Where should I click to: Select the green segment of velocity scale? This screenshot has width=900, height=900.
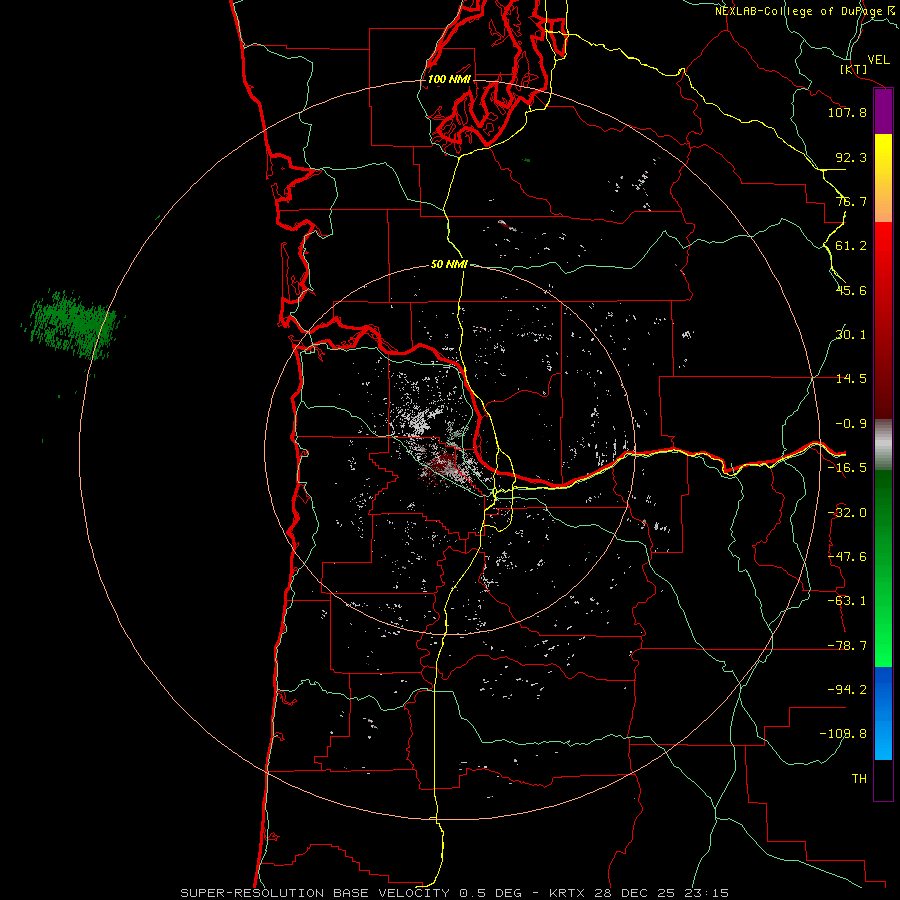(883, 568)
